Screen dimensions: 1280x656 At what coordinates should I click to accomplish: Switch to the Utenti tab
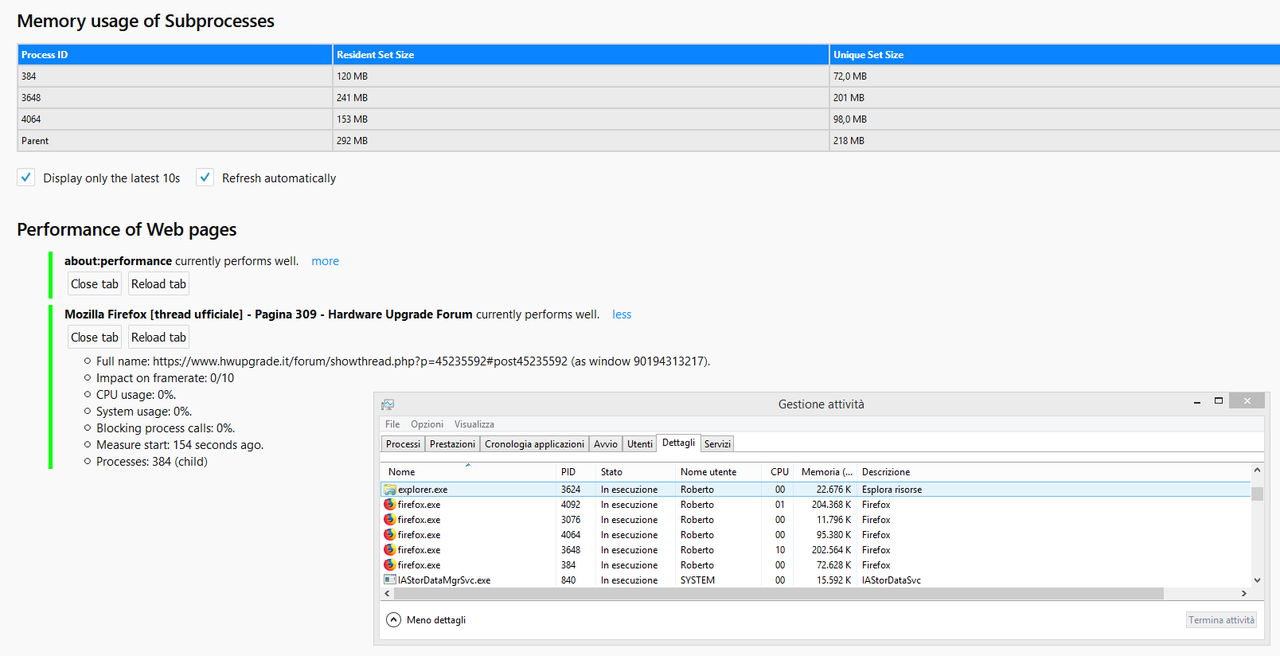pyautogui.click(x=640, y=444)
